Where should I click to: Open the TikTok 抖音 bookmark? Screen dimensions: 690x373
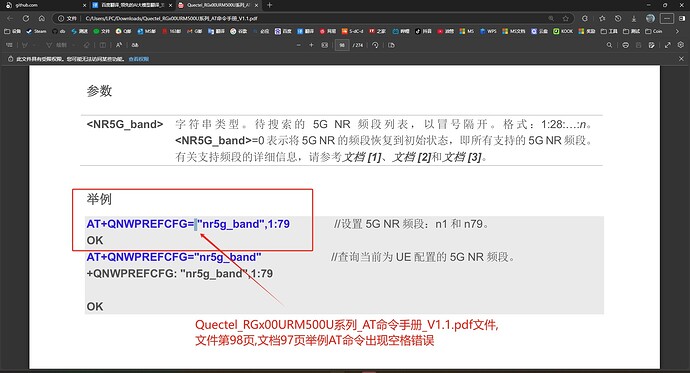point(423,31)
